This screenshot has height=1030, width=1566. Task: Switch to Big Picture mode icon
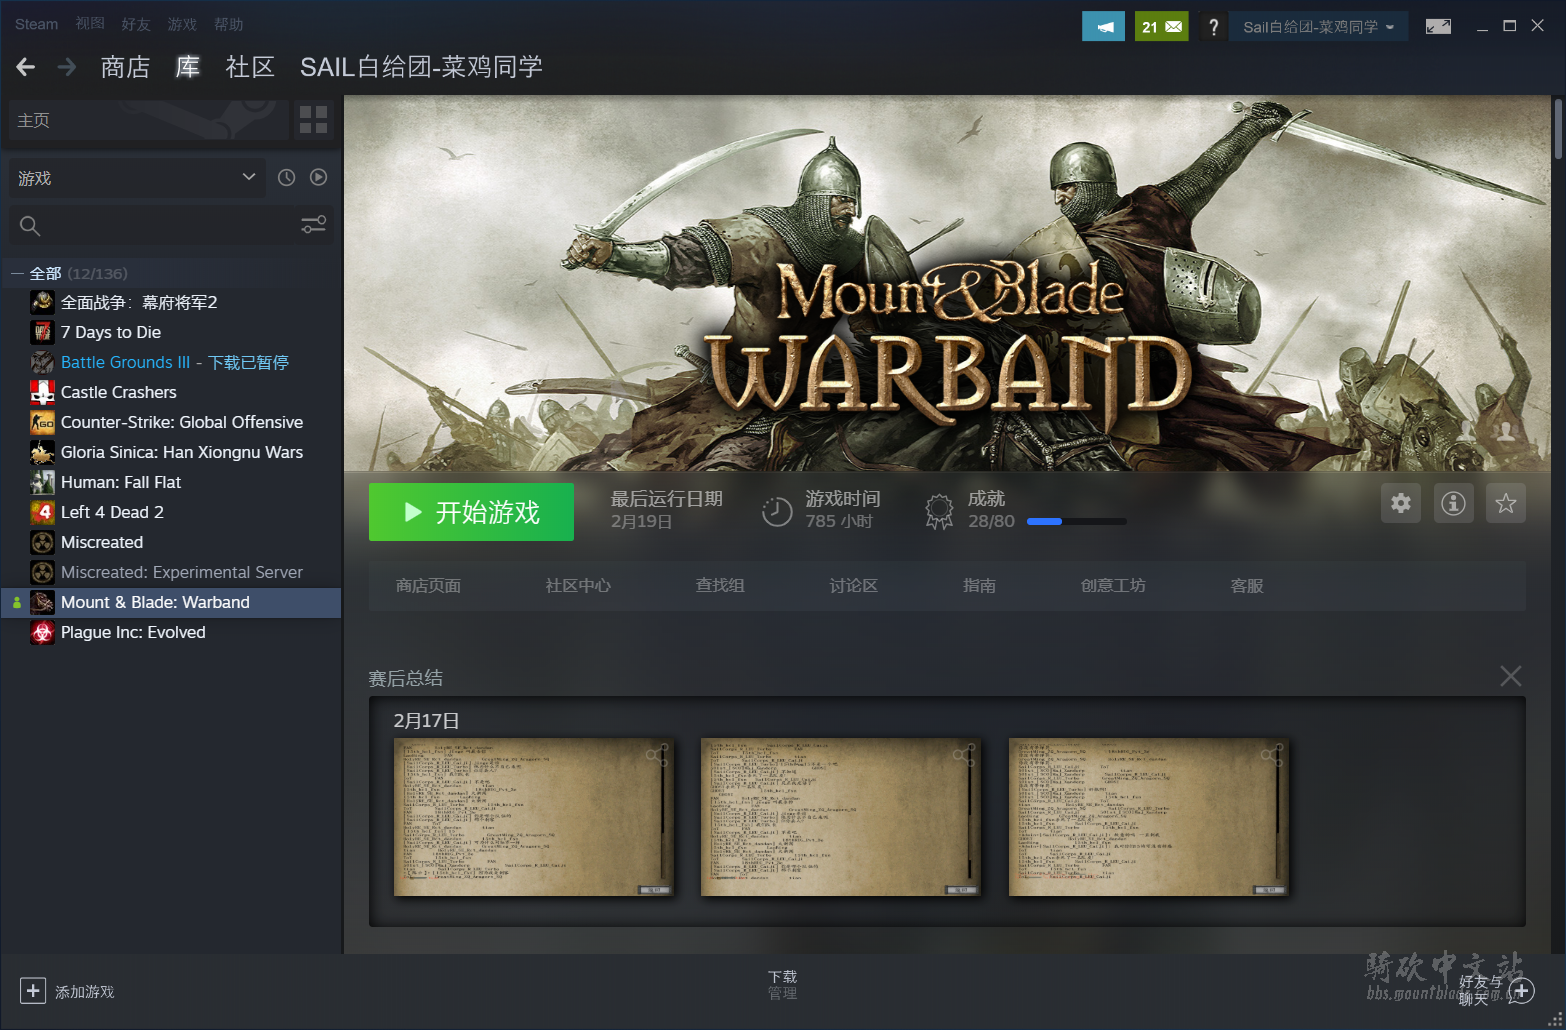coord(1438,27)
